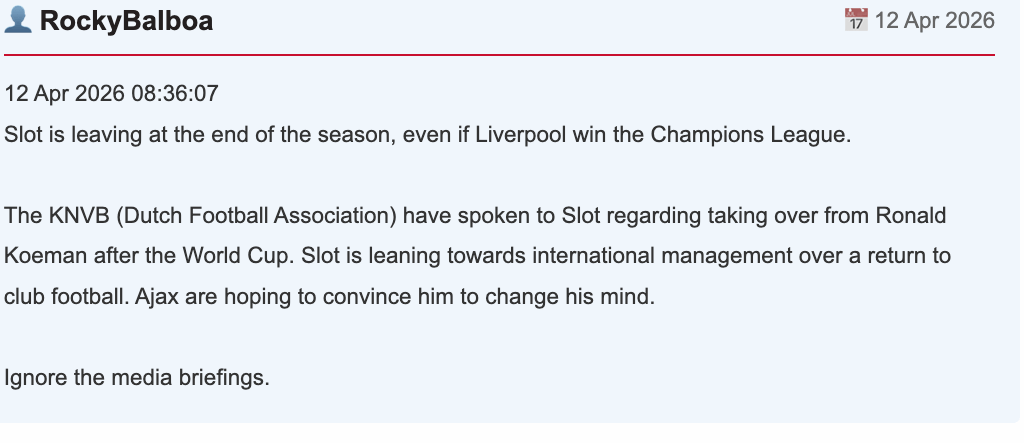The width and height of the screenshot is (1024, 443).
Task: Click the user profile icon beside RockyBalboa
Action: click(x=19, y=21)
